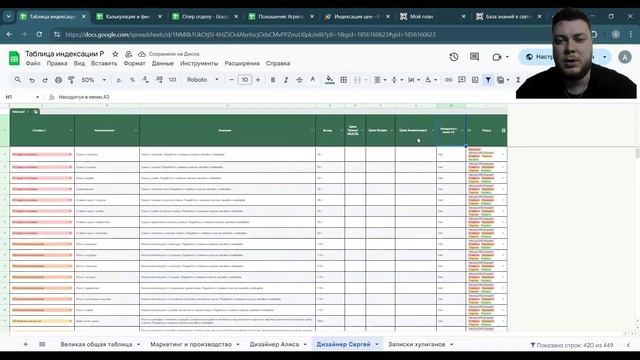
Task: Toggle bold formatting
Action: click(273, 80)
